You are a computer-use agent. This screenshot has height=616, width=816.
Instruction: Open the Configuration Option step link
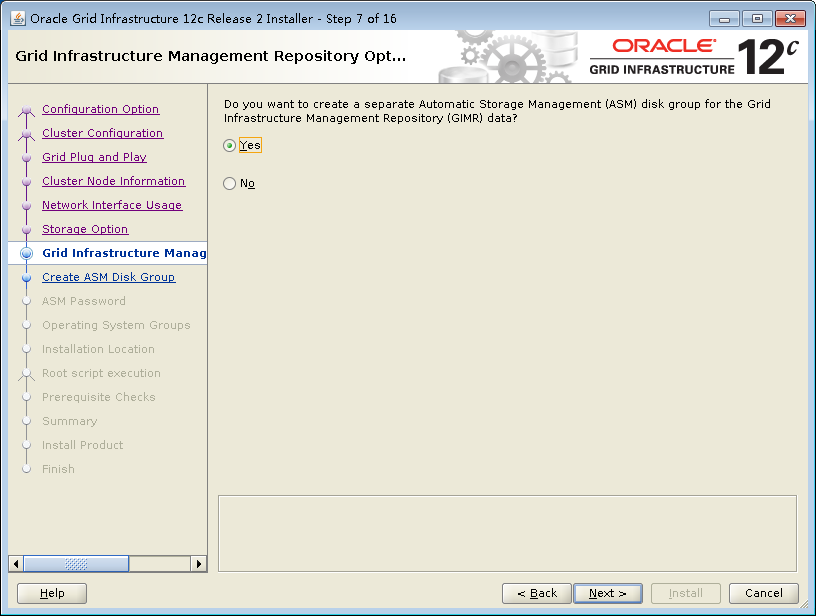click(100, 109)
